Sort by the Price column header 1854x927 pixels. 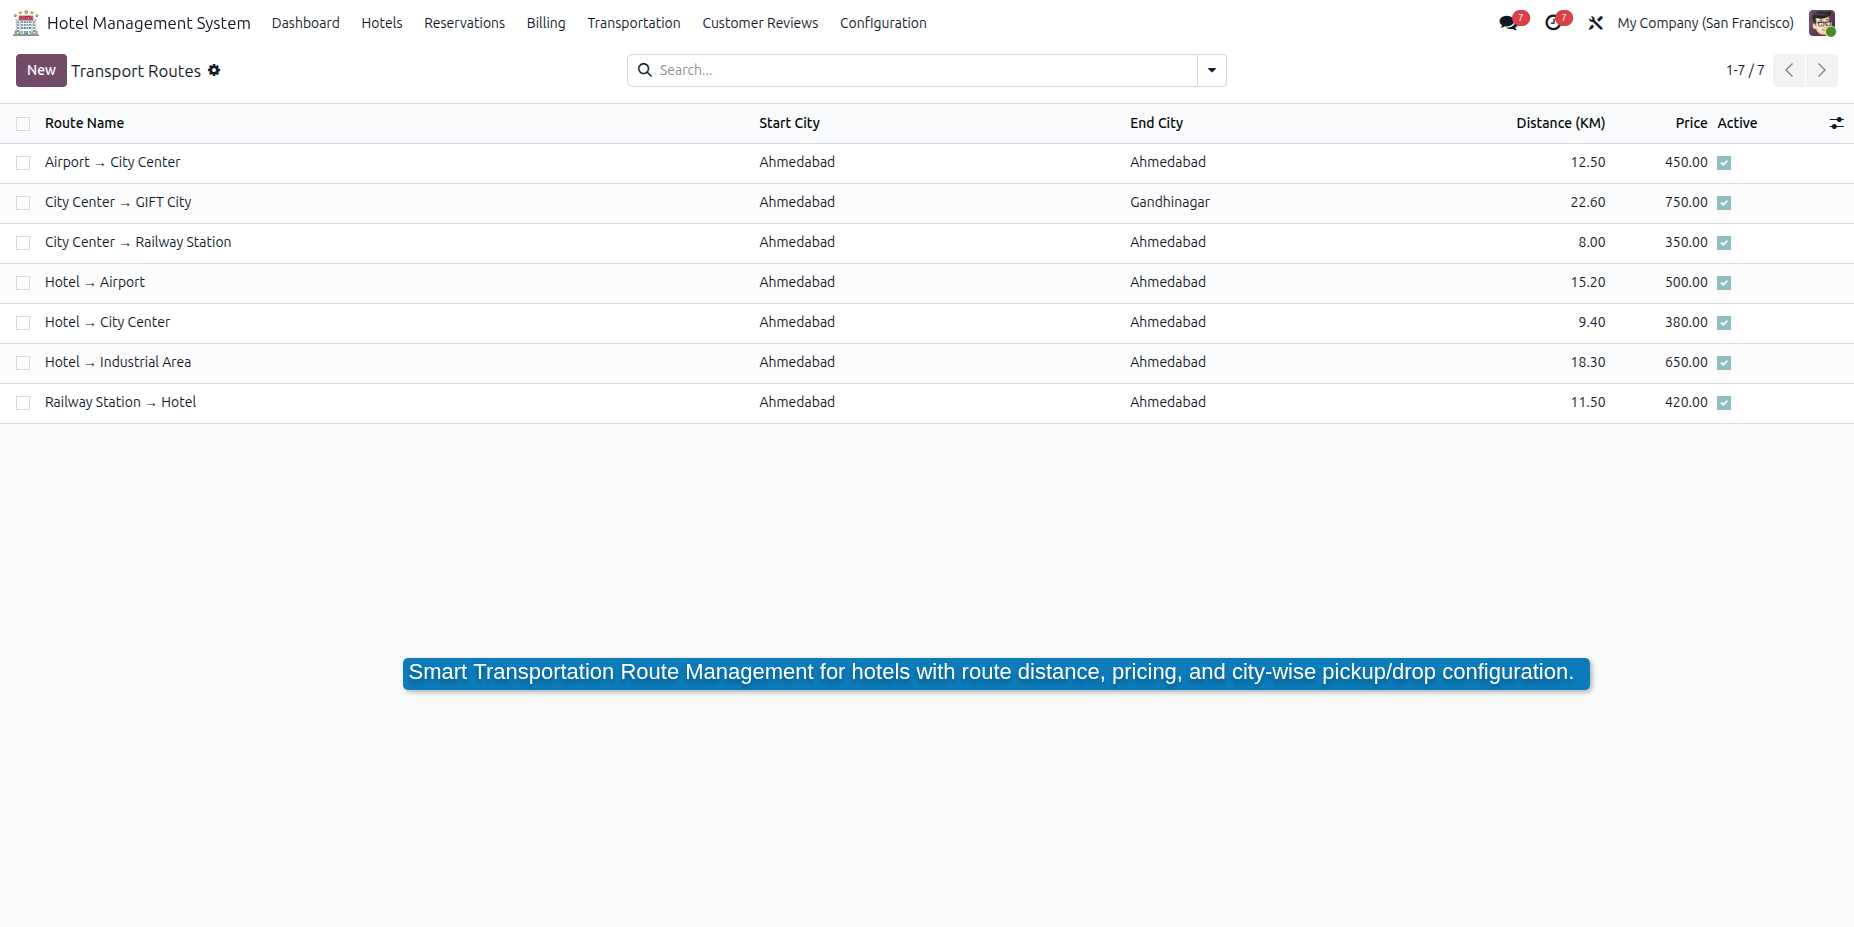[1691, 123]
